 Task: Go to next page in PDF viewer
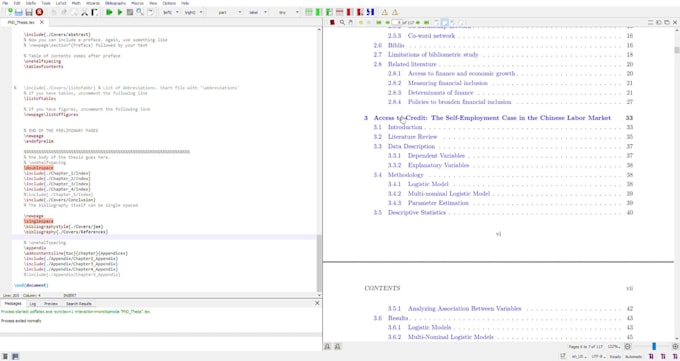click(418, 22)
